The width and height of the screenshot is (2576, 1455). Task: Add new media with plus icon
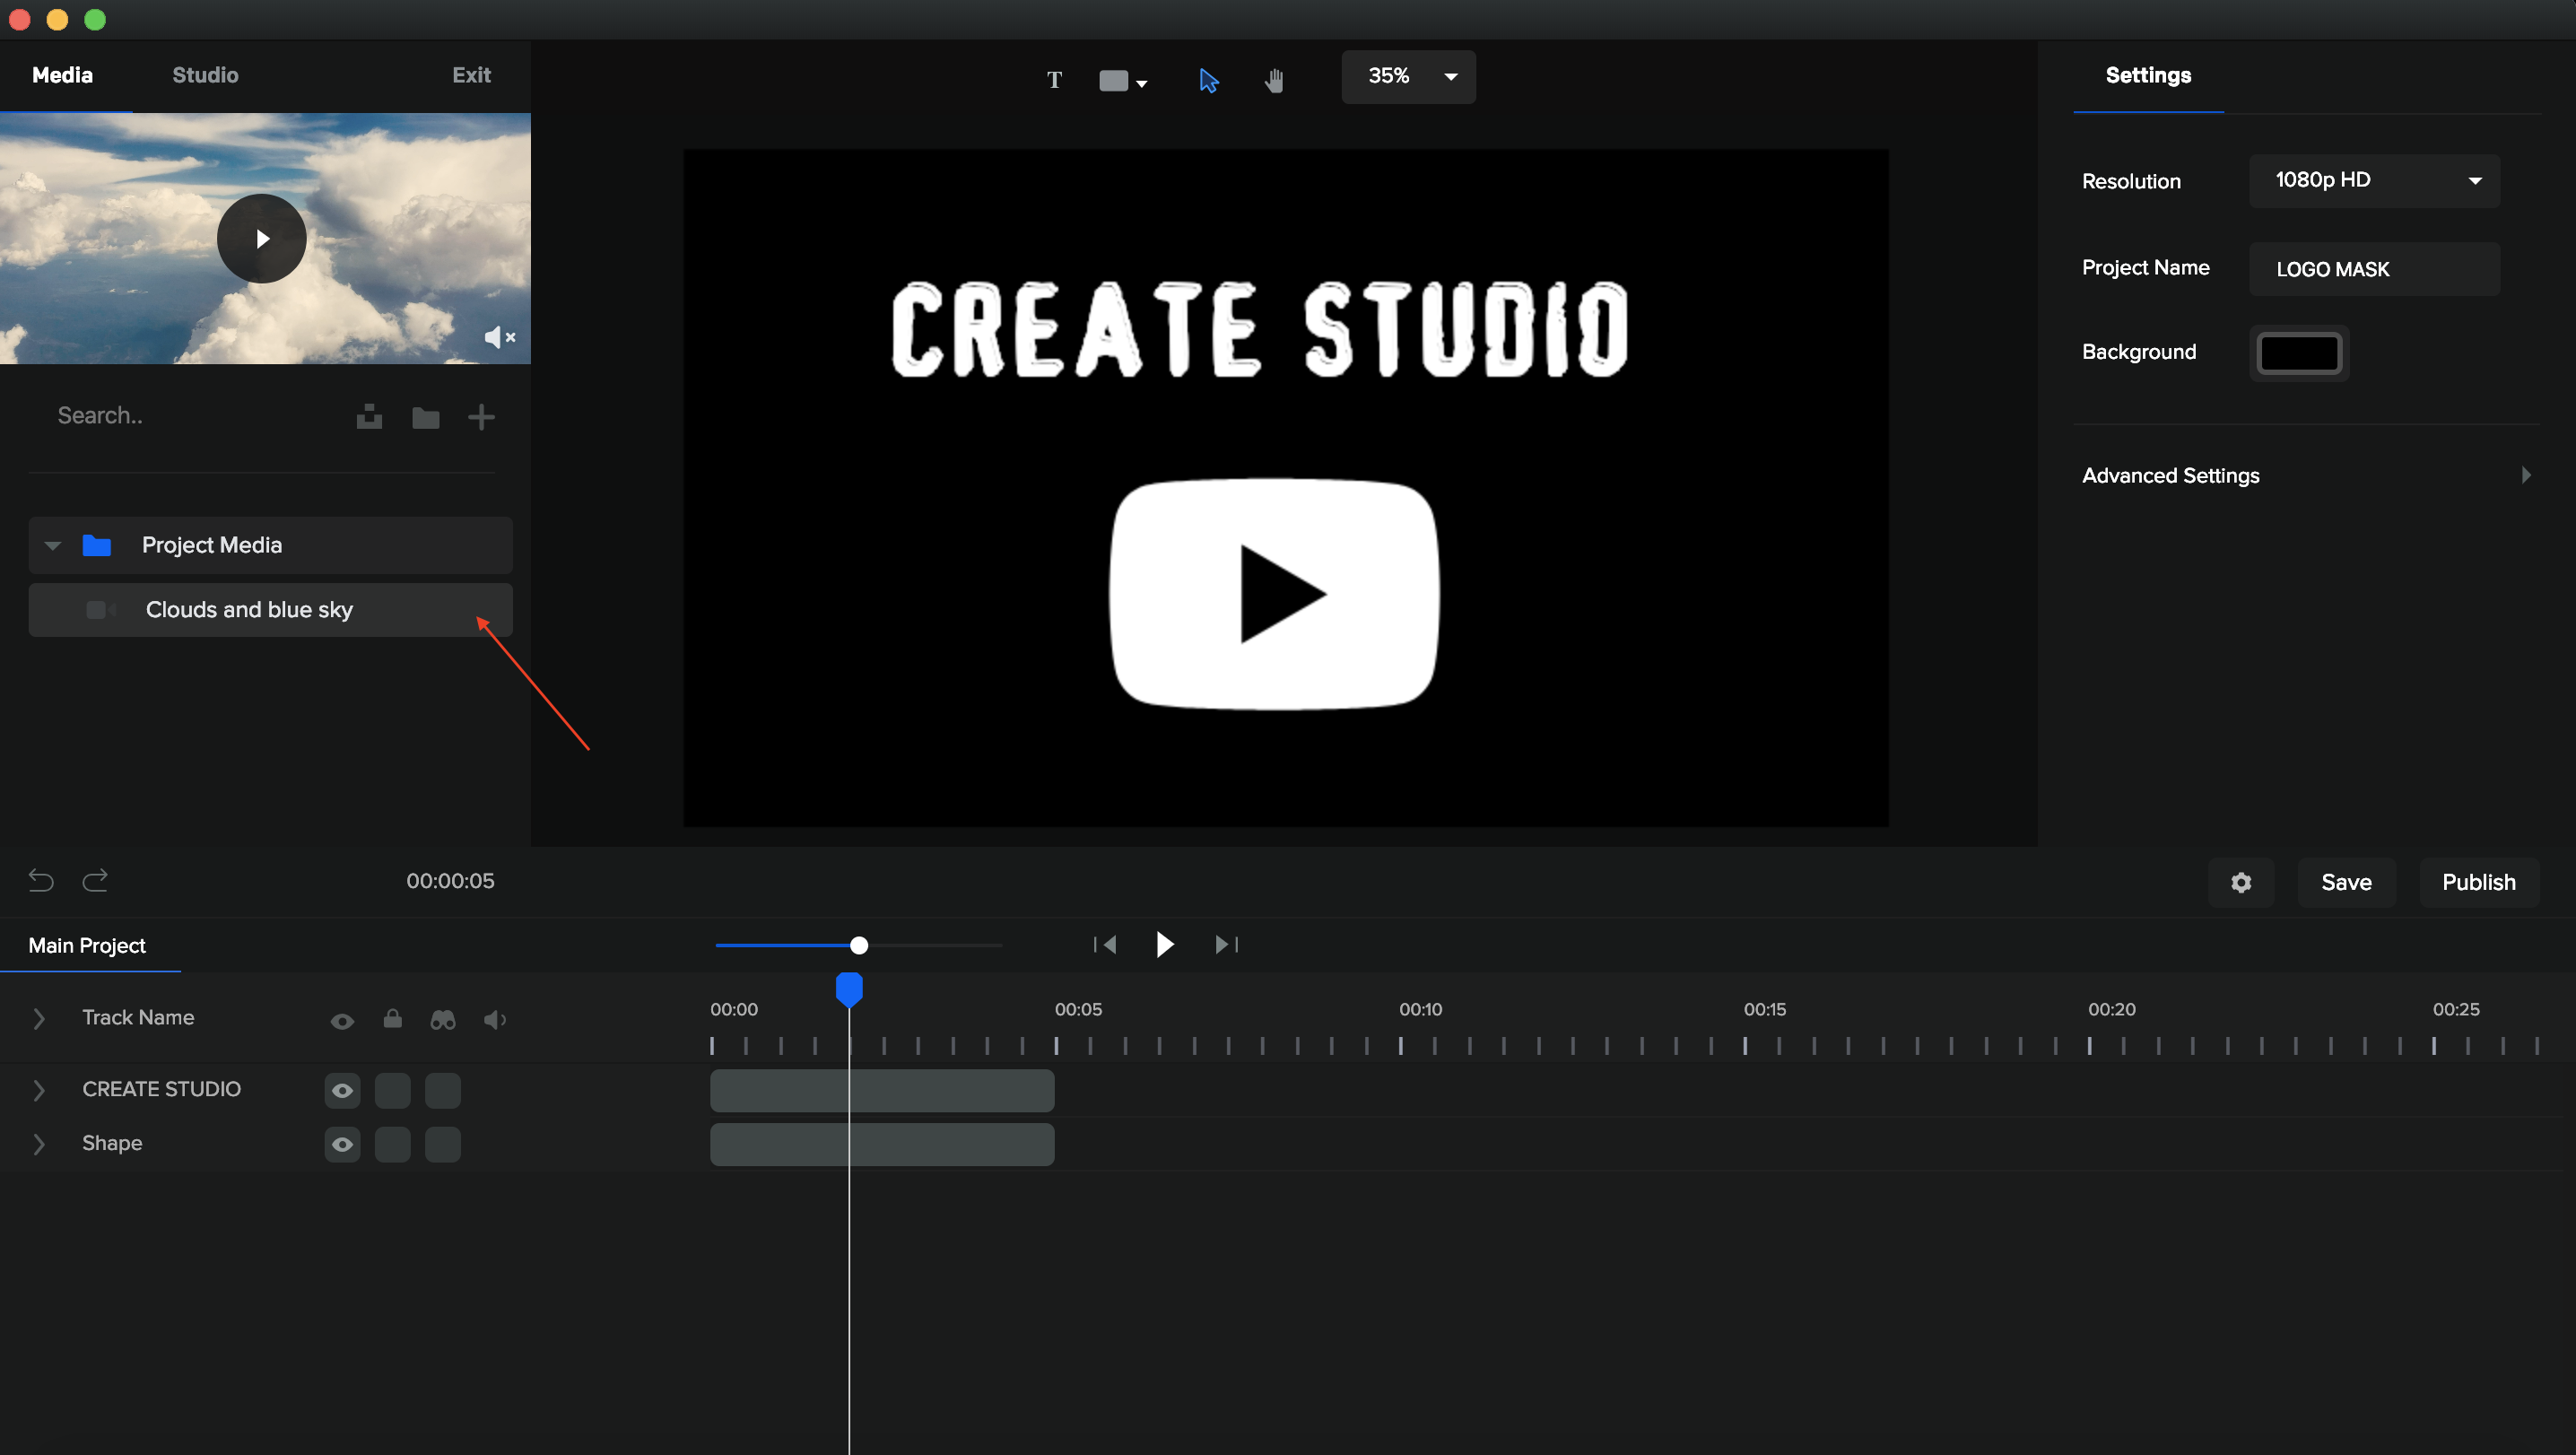pyautogui.click(x=481, y=417)
